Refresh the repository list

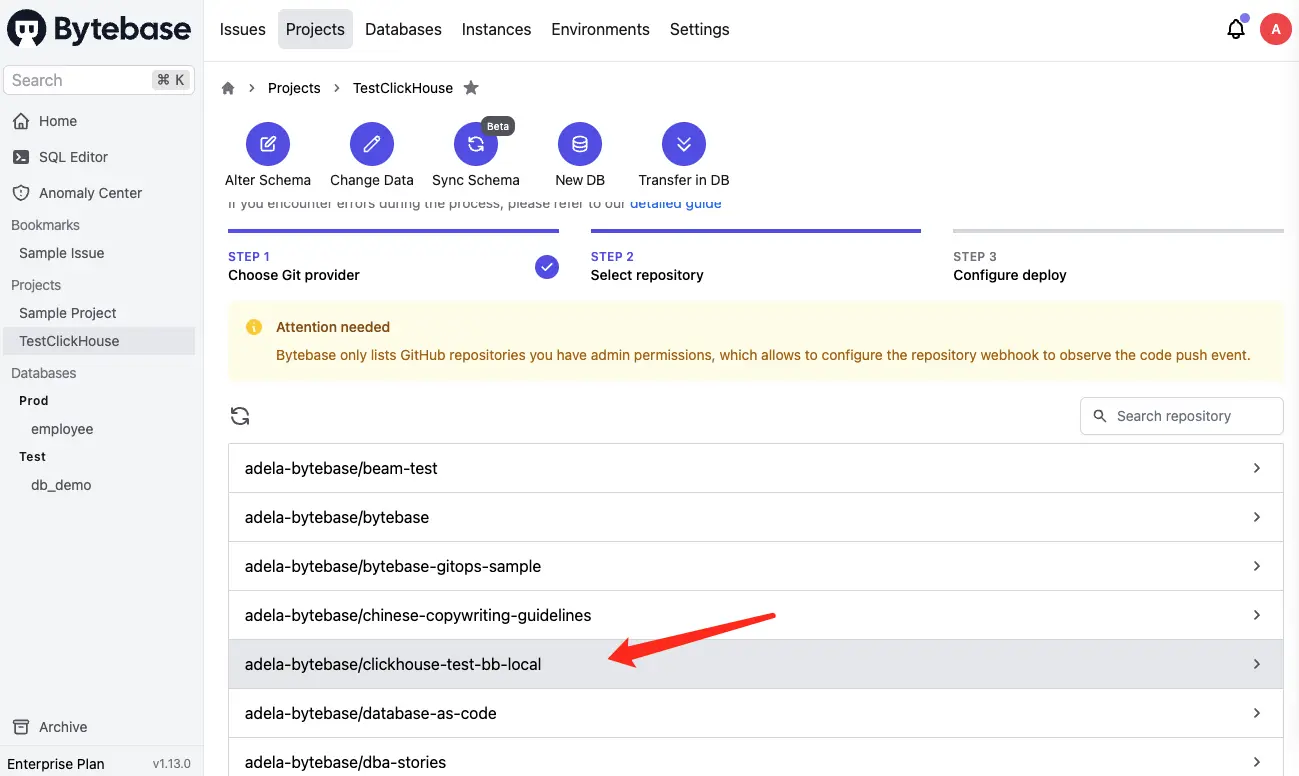click(x=240, y=415)
